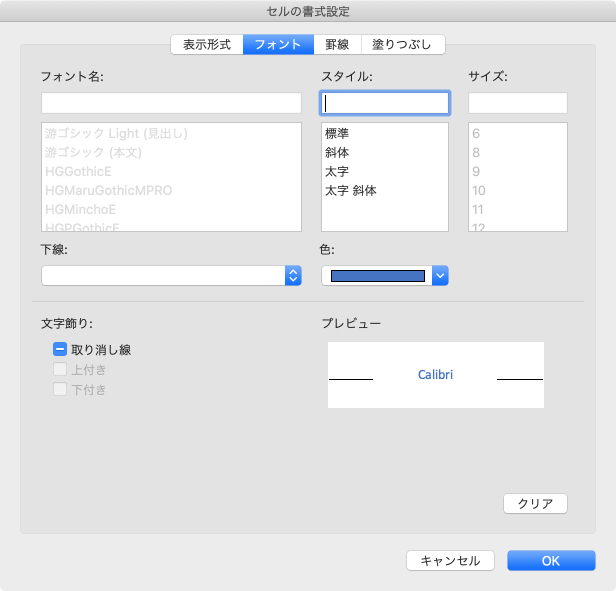Open the 下線 underline dropdown
616x591 pixels.
coord(292,276)
